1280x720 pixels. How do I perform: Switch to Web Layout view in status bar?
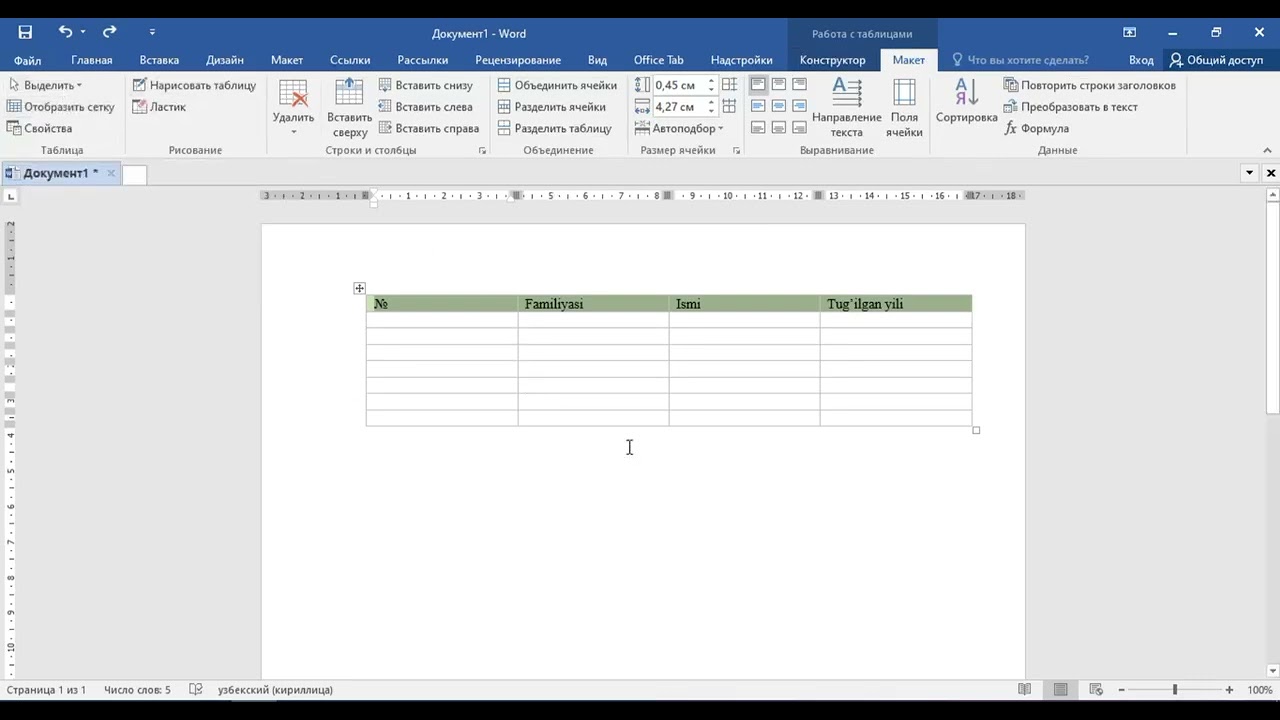coord(1096,690)
